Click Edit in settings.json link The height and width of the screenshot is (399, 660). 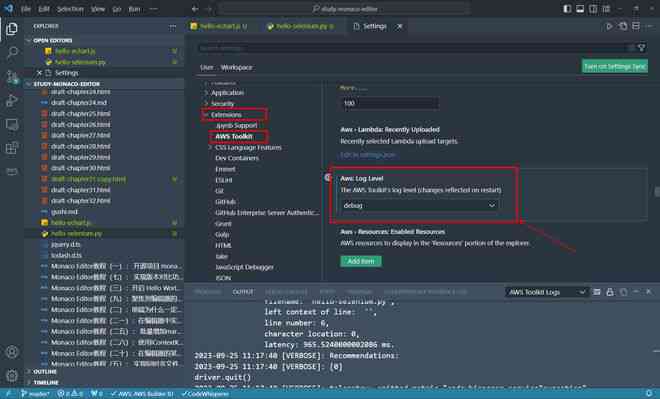click(368, 155)
